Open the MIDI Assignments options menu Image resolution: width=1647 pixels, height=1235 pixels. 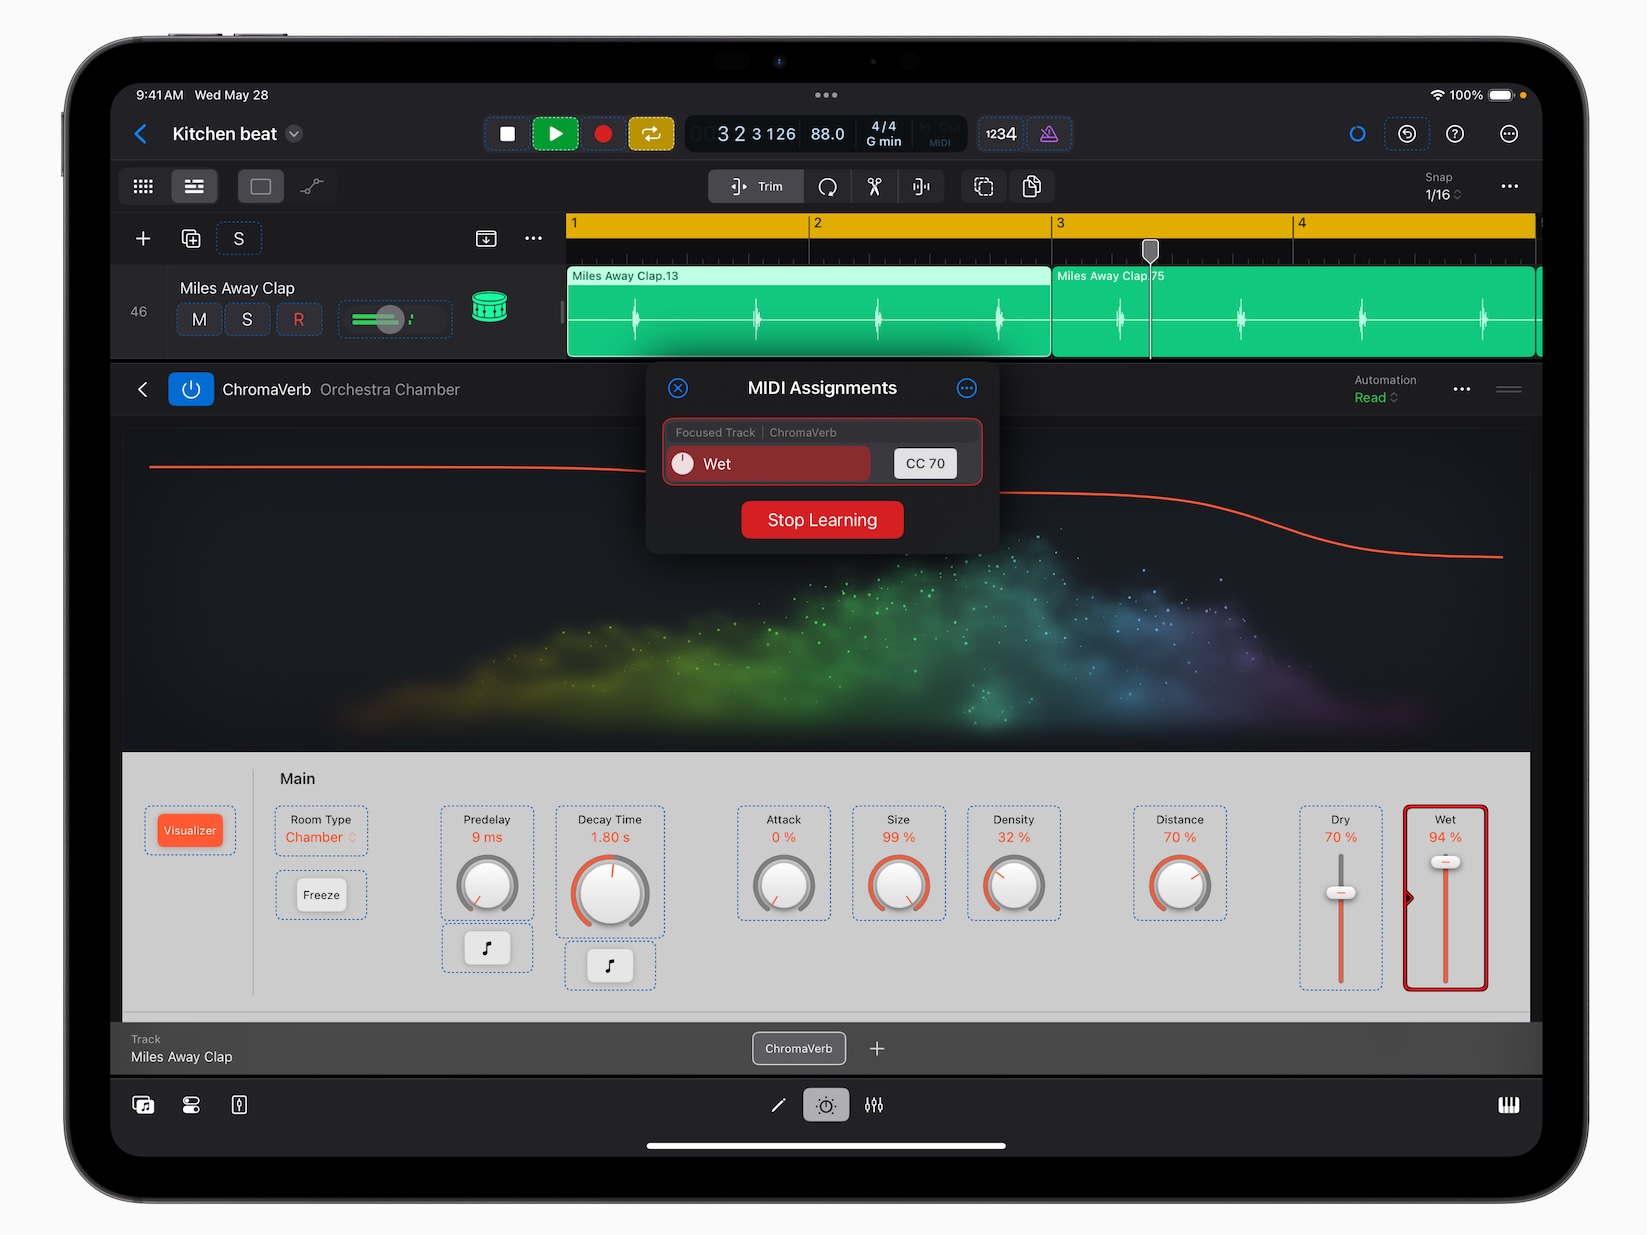point(966,388)
